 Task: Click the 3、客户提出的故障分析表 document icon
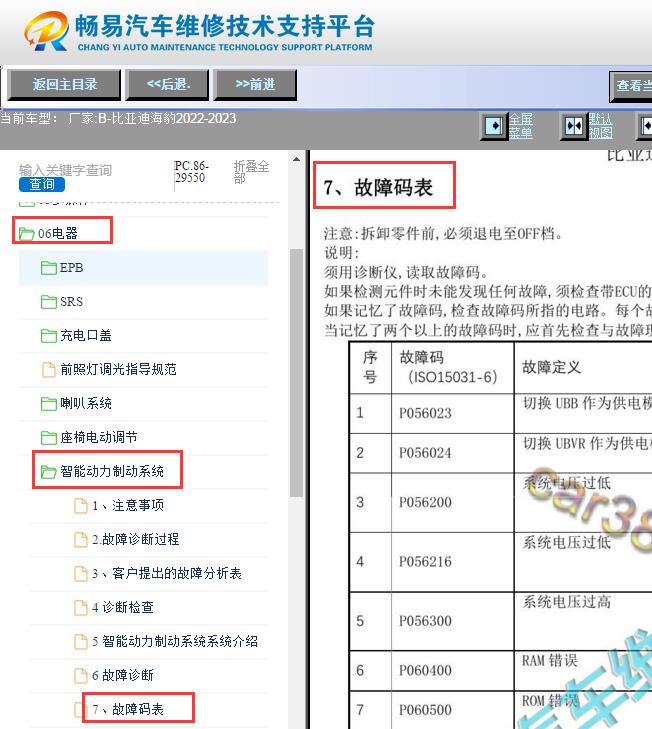pyautogui.click(x=81, y=573)
